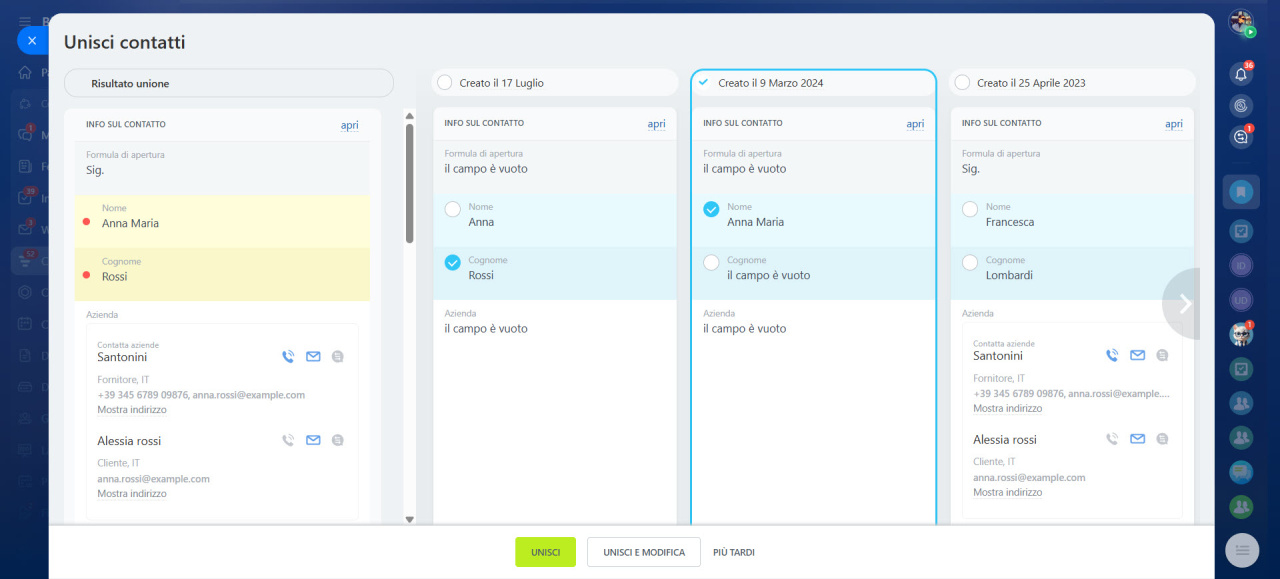1280x579 pixels.
Task: Click the UNISCI green button
Action: tap(545, 552)
